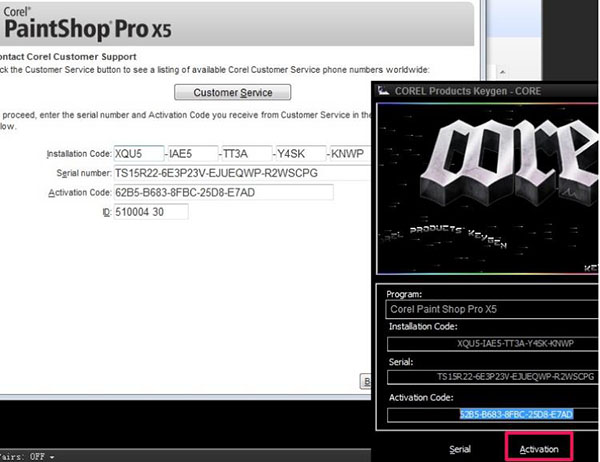Click the ID field showing 510004 30
The width and height of the screenshot is (600, 462).
151,212
